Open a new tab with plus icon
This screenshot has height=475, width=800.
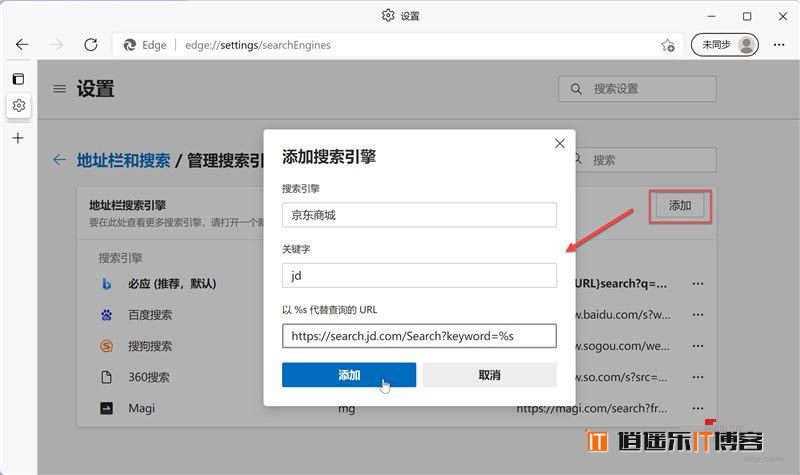point(18,138)
